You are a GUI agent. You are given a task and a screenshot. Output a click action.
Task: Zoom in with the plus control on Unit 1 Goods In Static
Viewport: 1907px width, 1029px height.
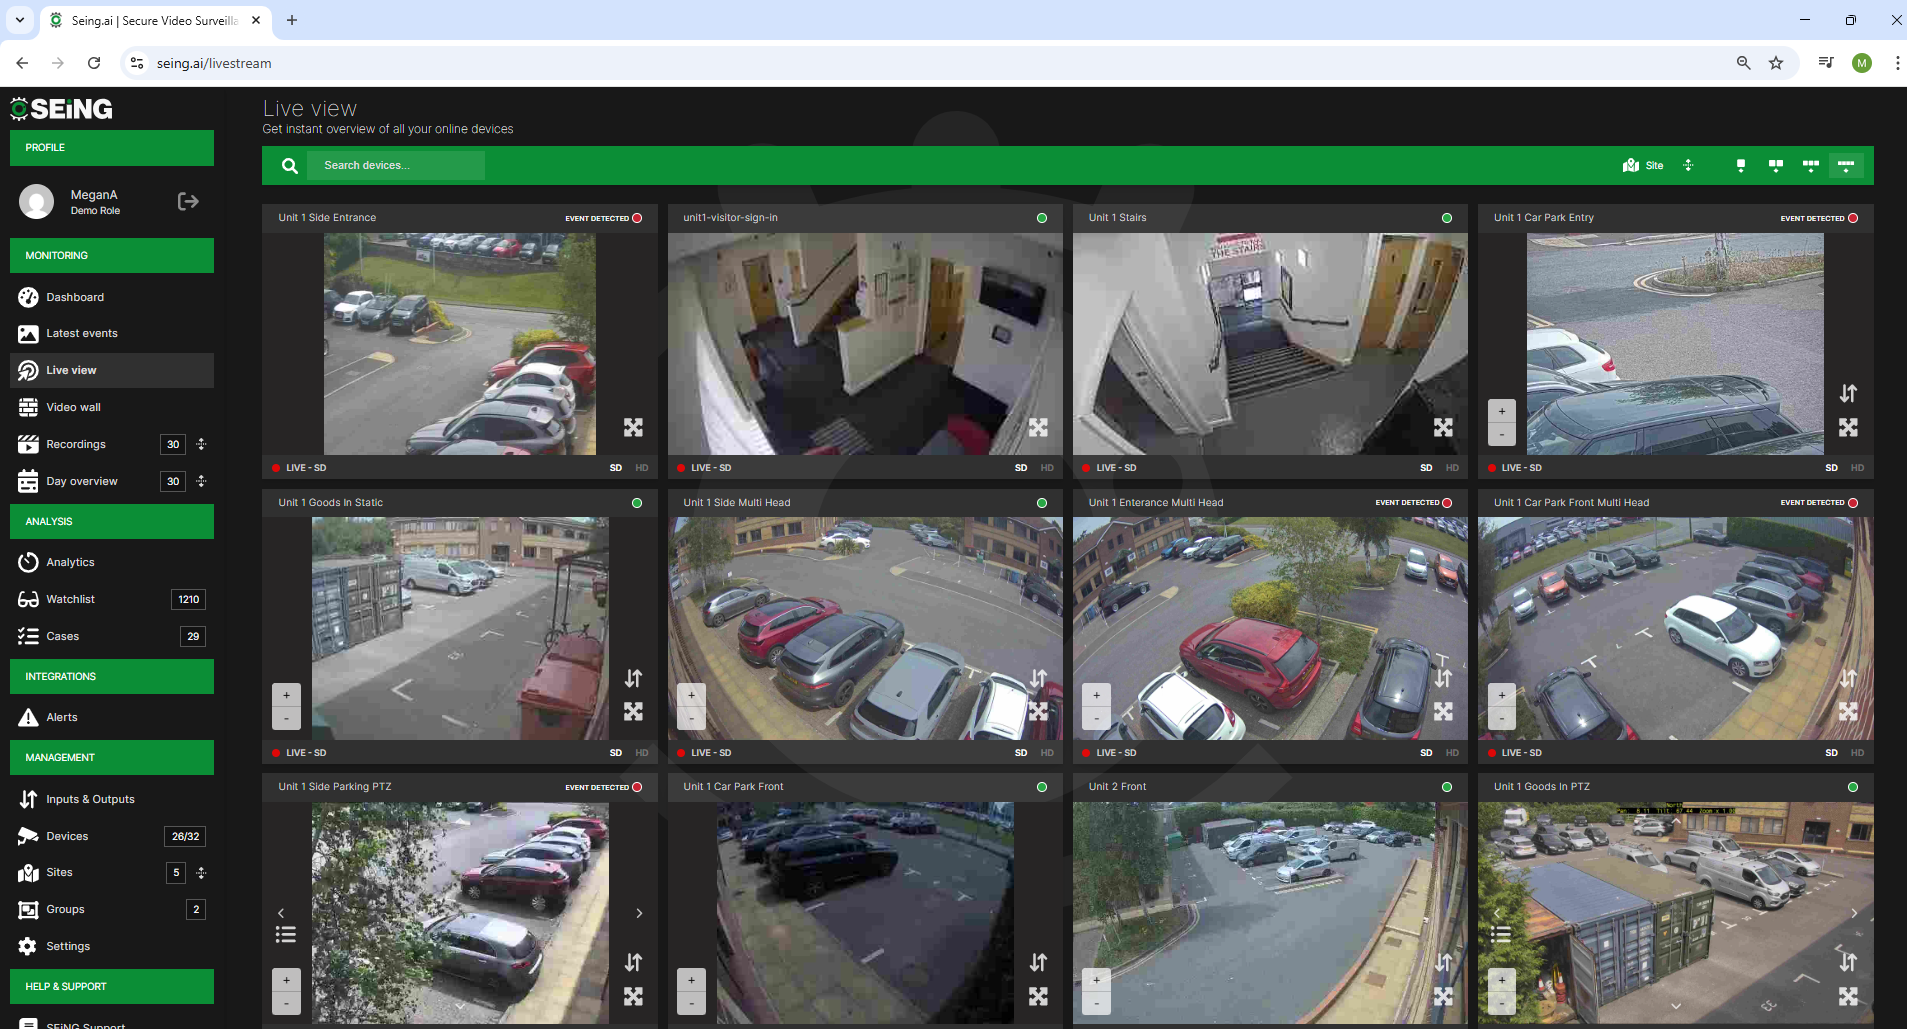coord(286,694)
